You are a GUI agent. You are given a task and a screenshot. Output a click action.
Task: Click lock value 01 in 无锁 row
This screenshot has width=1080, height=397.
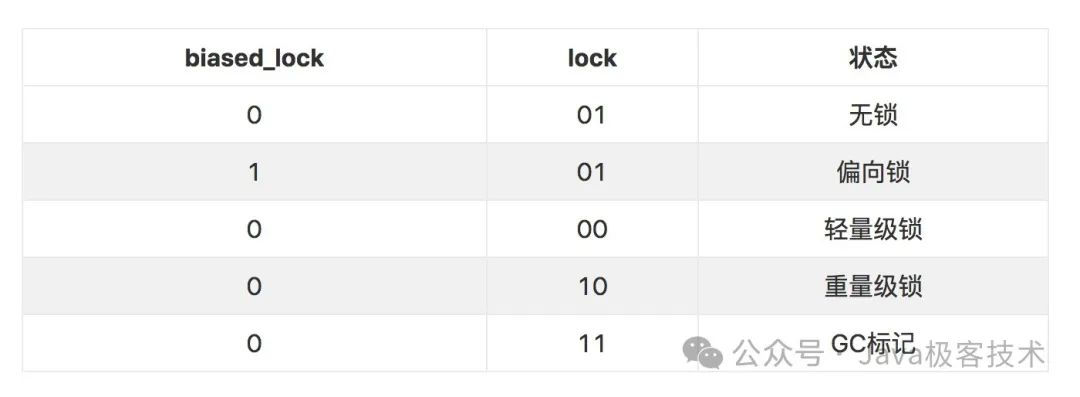tap(592, 115)
